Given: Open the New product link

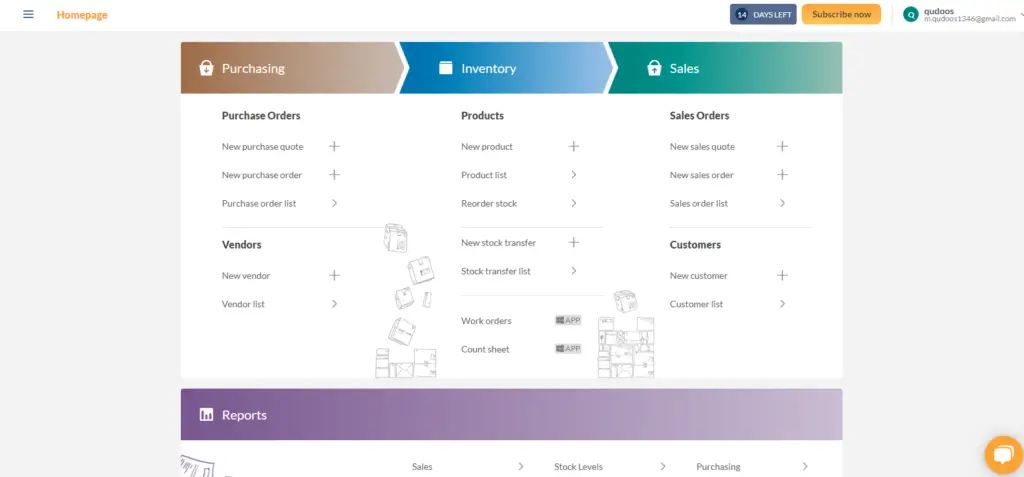Looking at the screenshot, I should pos(487,146).
